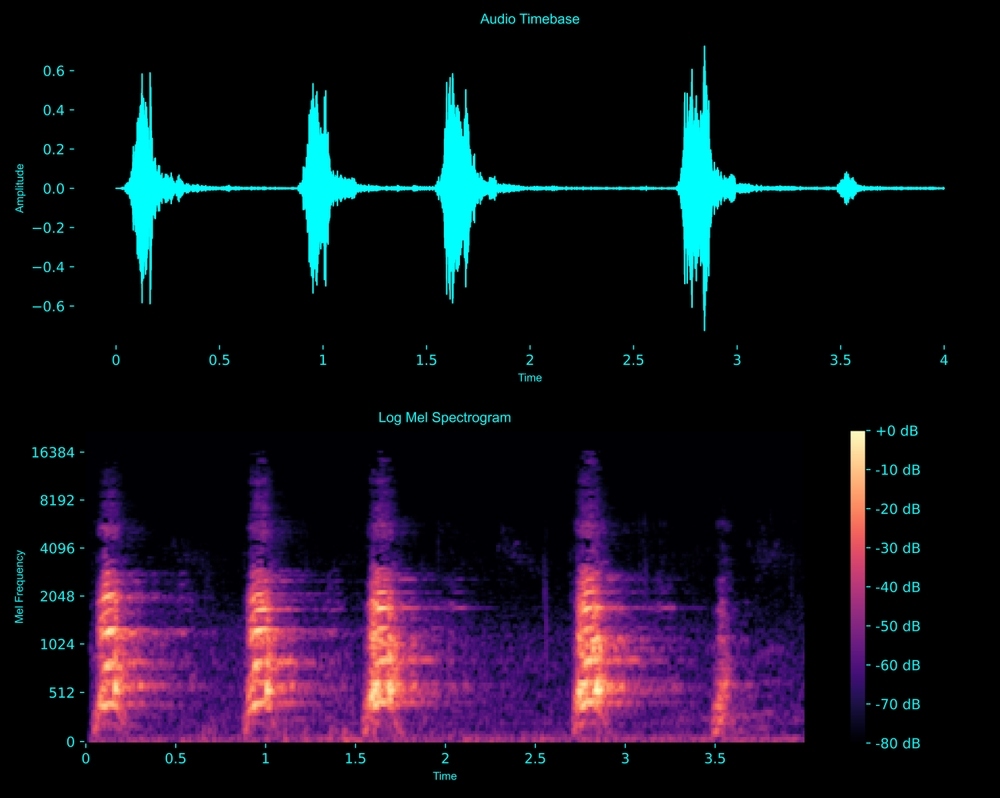Click the -40 dB colorbar label

click(896, 587)
